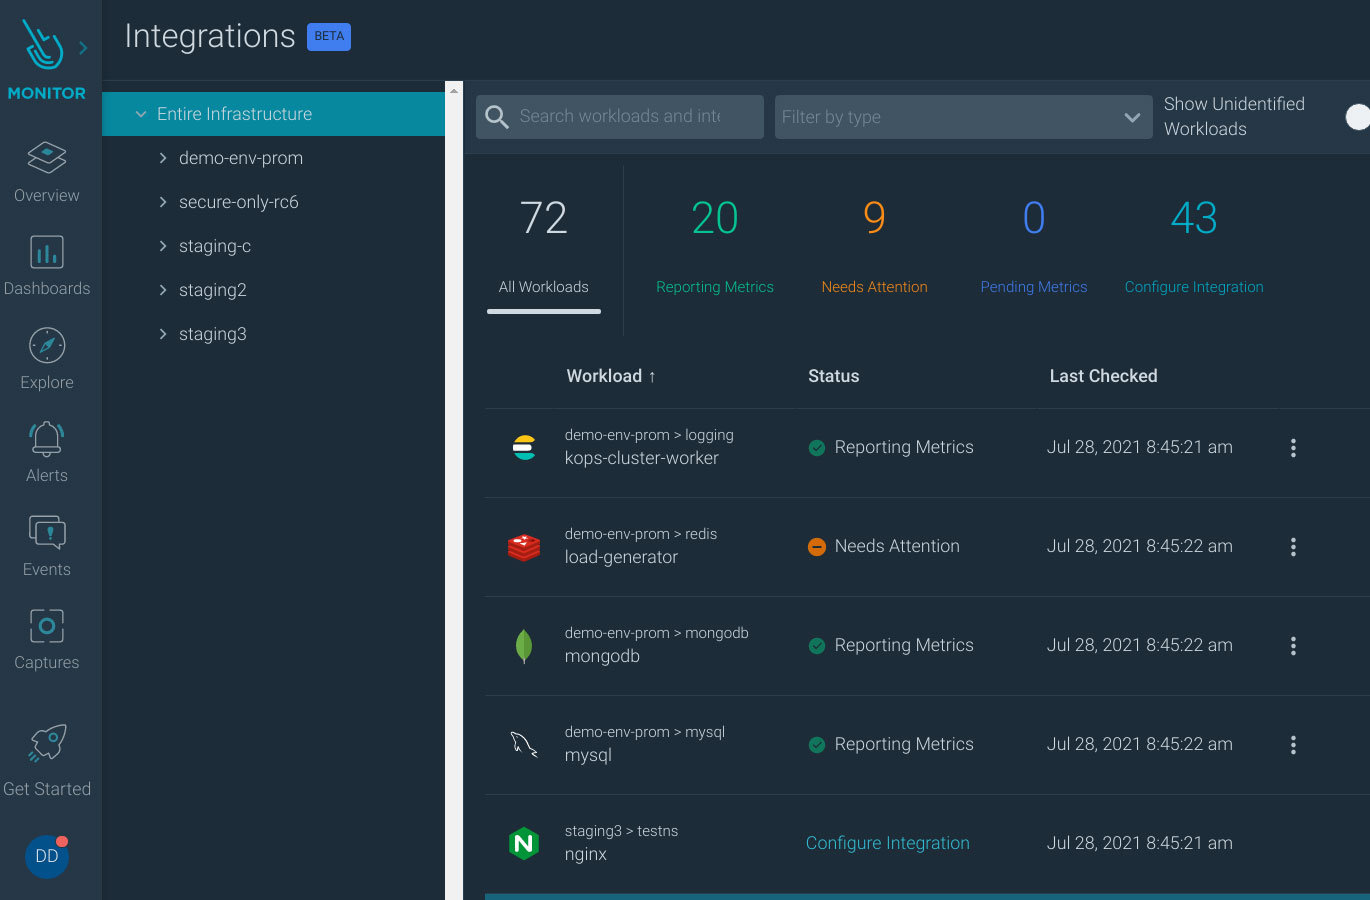This screenshot has width=1370, height=900.
Task: Open Get Started with the rocket icon
Action: pos(46,757)
